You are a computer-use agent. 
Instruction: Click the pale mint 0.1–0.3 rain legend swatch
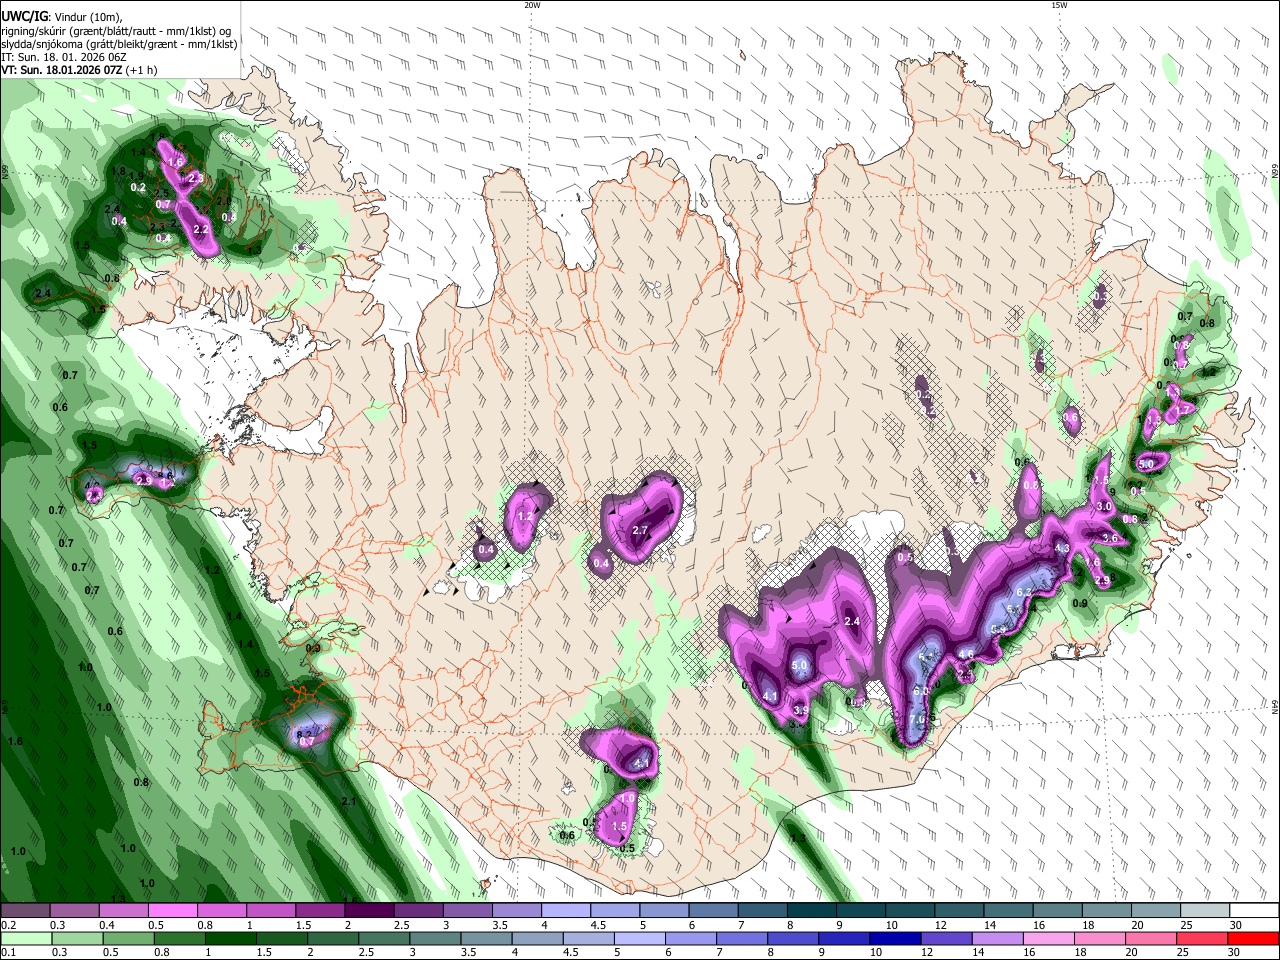click(24, 938)
